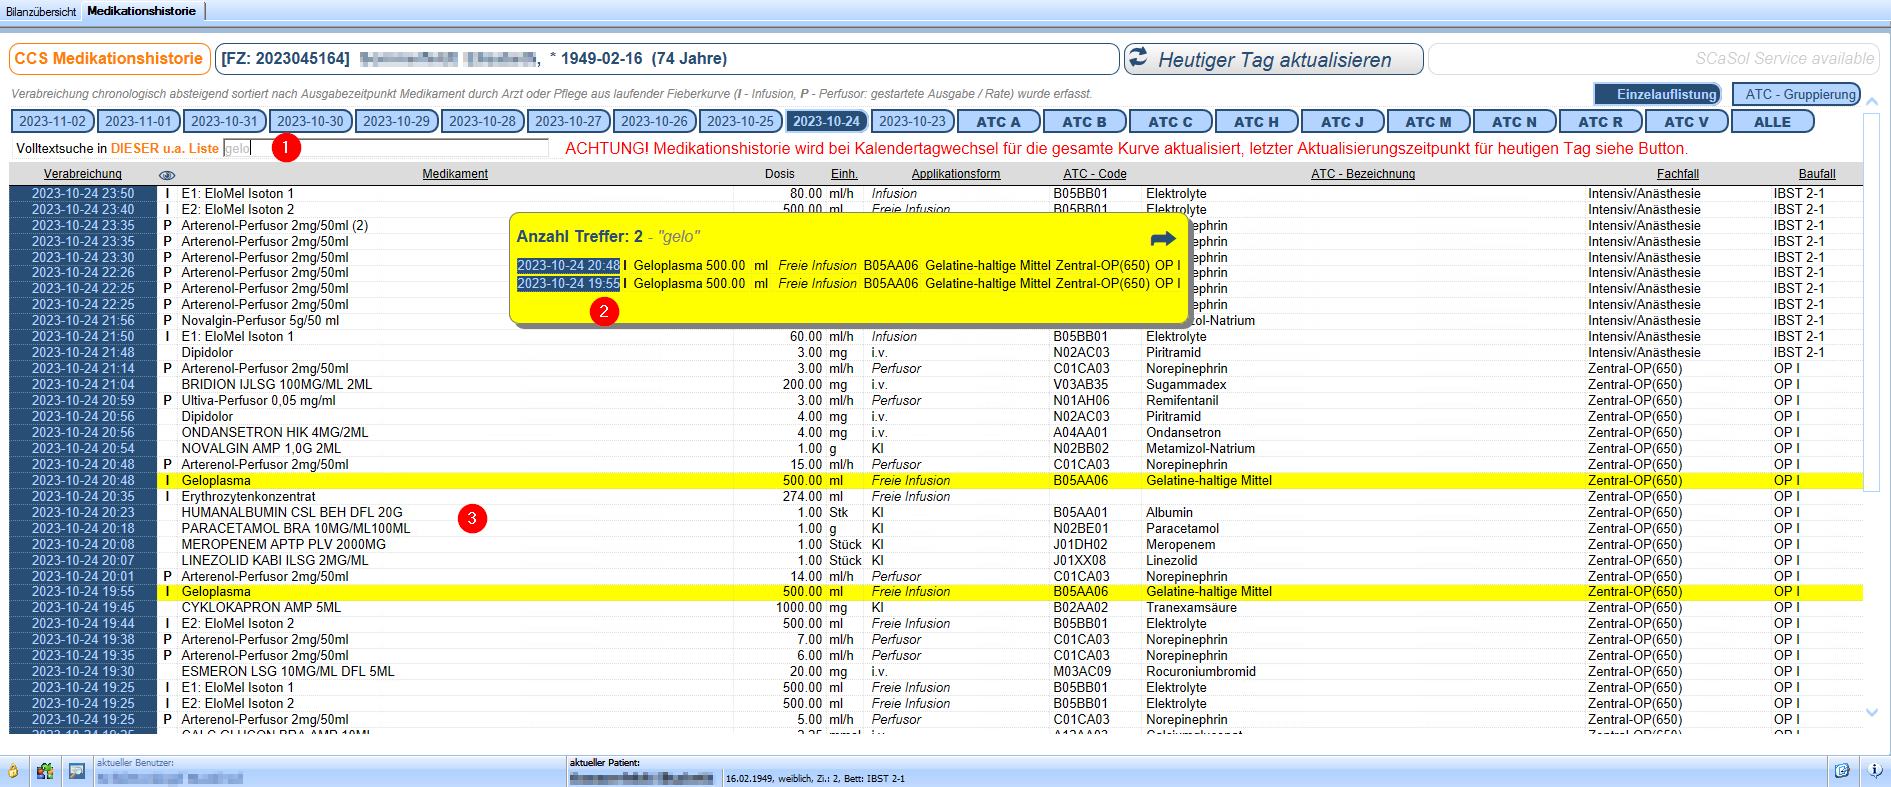Open day tab 2023-10-27
The width and height of the screenshot is (1891, 787).
pyautogui.click(x=569, y=121)
